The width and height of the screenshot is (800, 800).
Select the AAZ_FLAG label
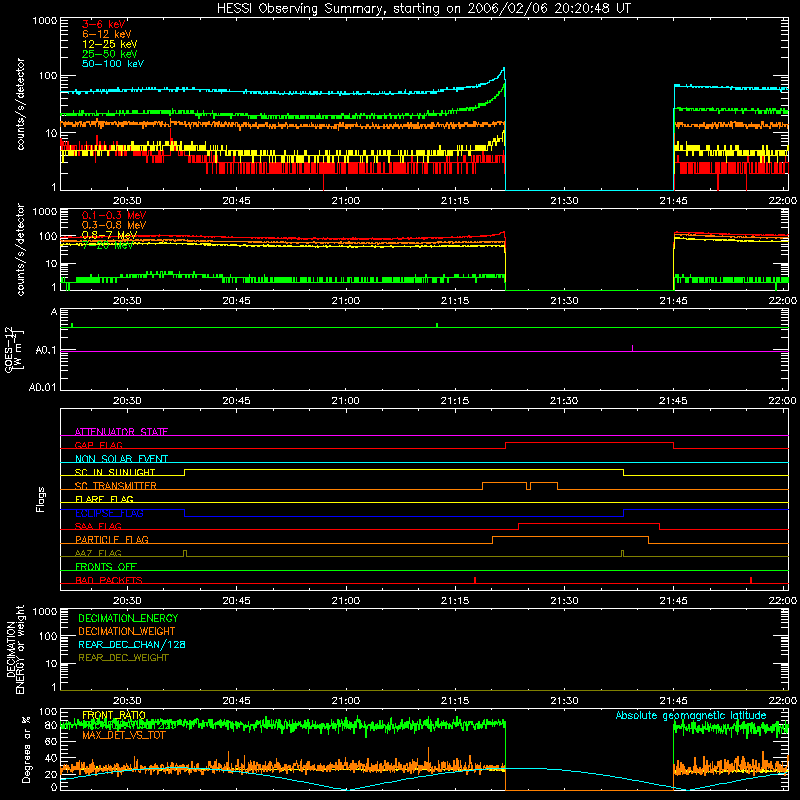pos(98,553)
